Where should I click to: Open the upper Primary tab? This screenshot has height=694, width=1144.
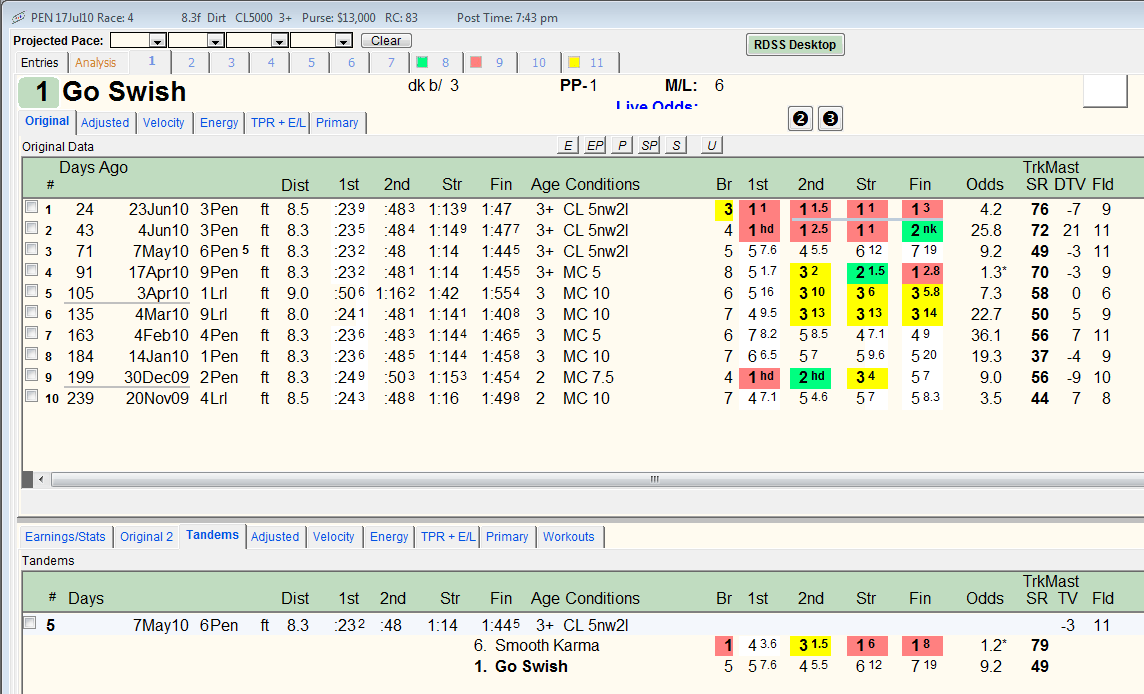pos(337,123)
